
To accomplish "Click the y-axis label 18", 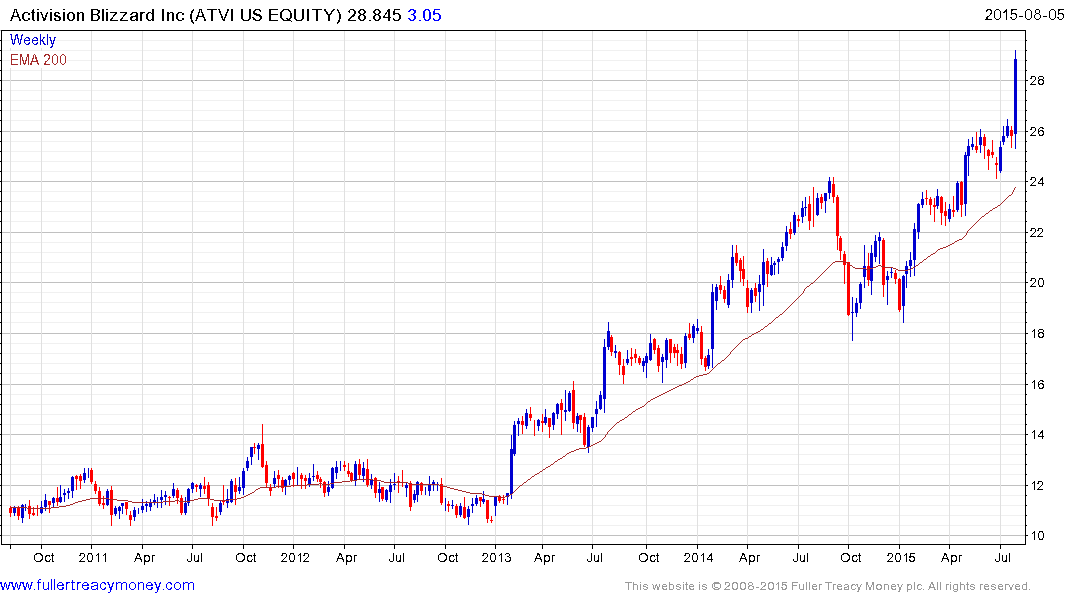I will point(1037,334).
